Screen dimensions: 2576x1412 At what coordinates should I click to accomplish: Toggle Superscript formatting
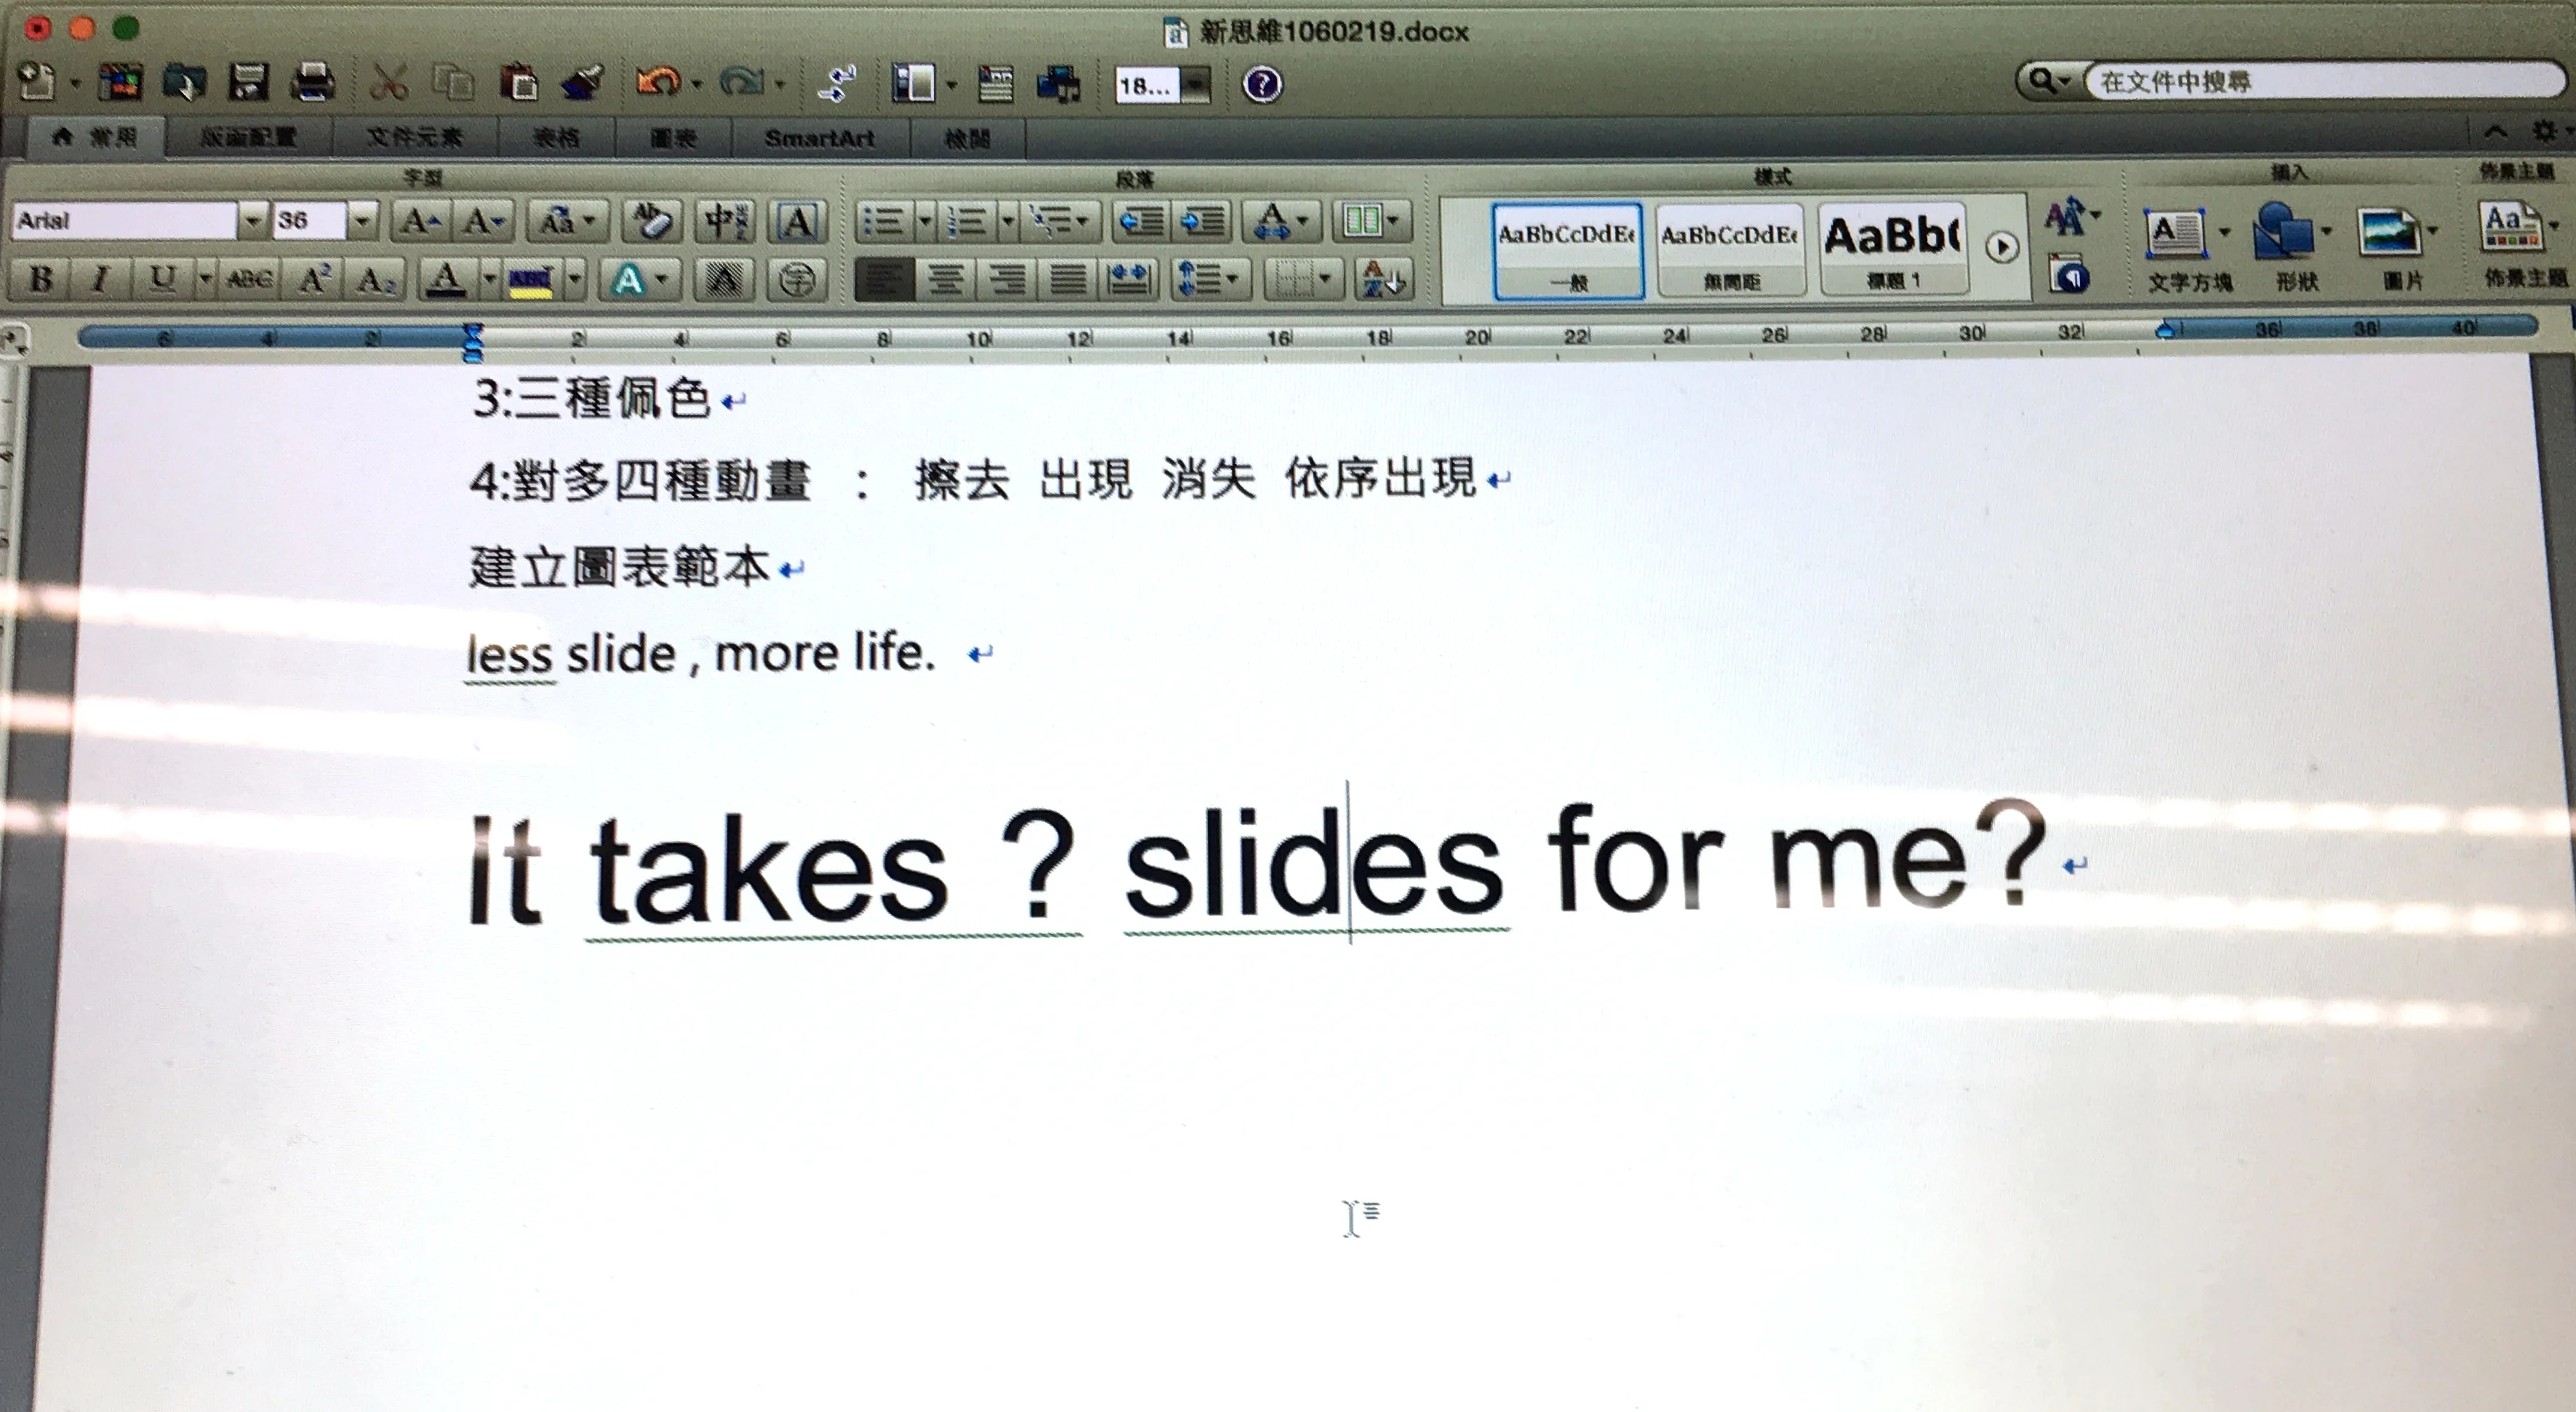314,279
